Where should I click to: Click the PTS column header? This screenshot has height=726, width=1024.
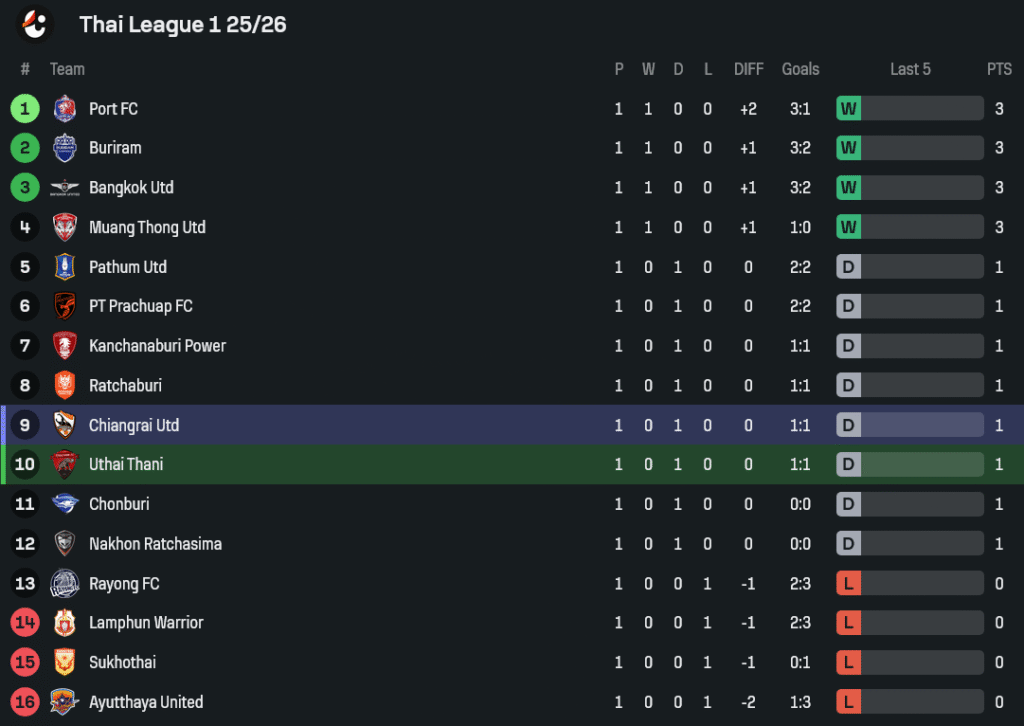(999, 69)
